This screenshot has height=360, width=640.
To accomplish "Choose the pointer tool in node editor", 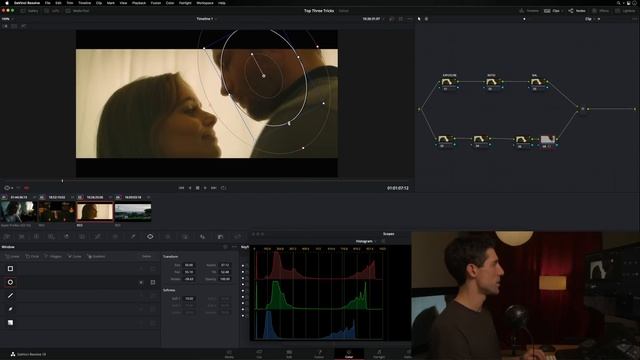I will 419,19.
